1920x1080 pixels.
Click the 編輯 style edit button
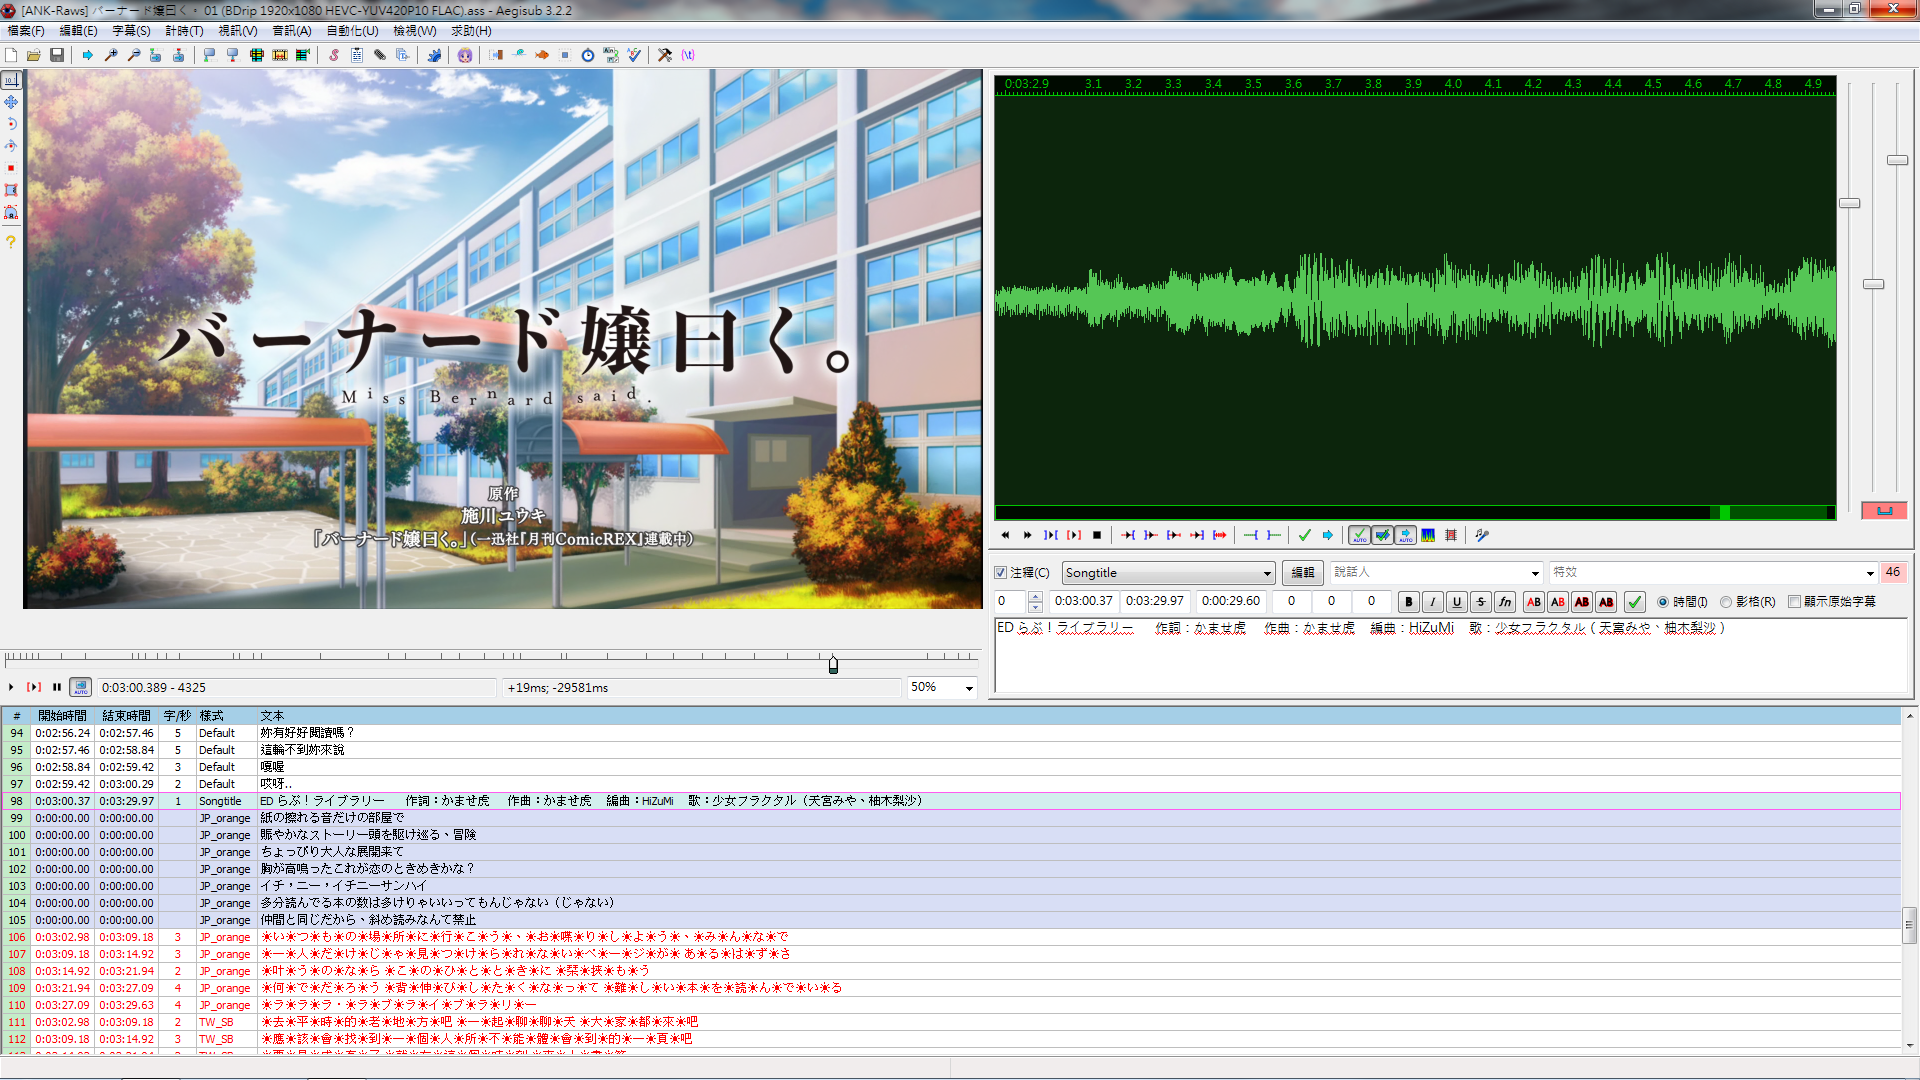point(1303,573)
